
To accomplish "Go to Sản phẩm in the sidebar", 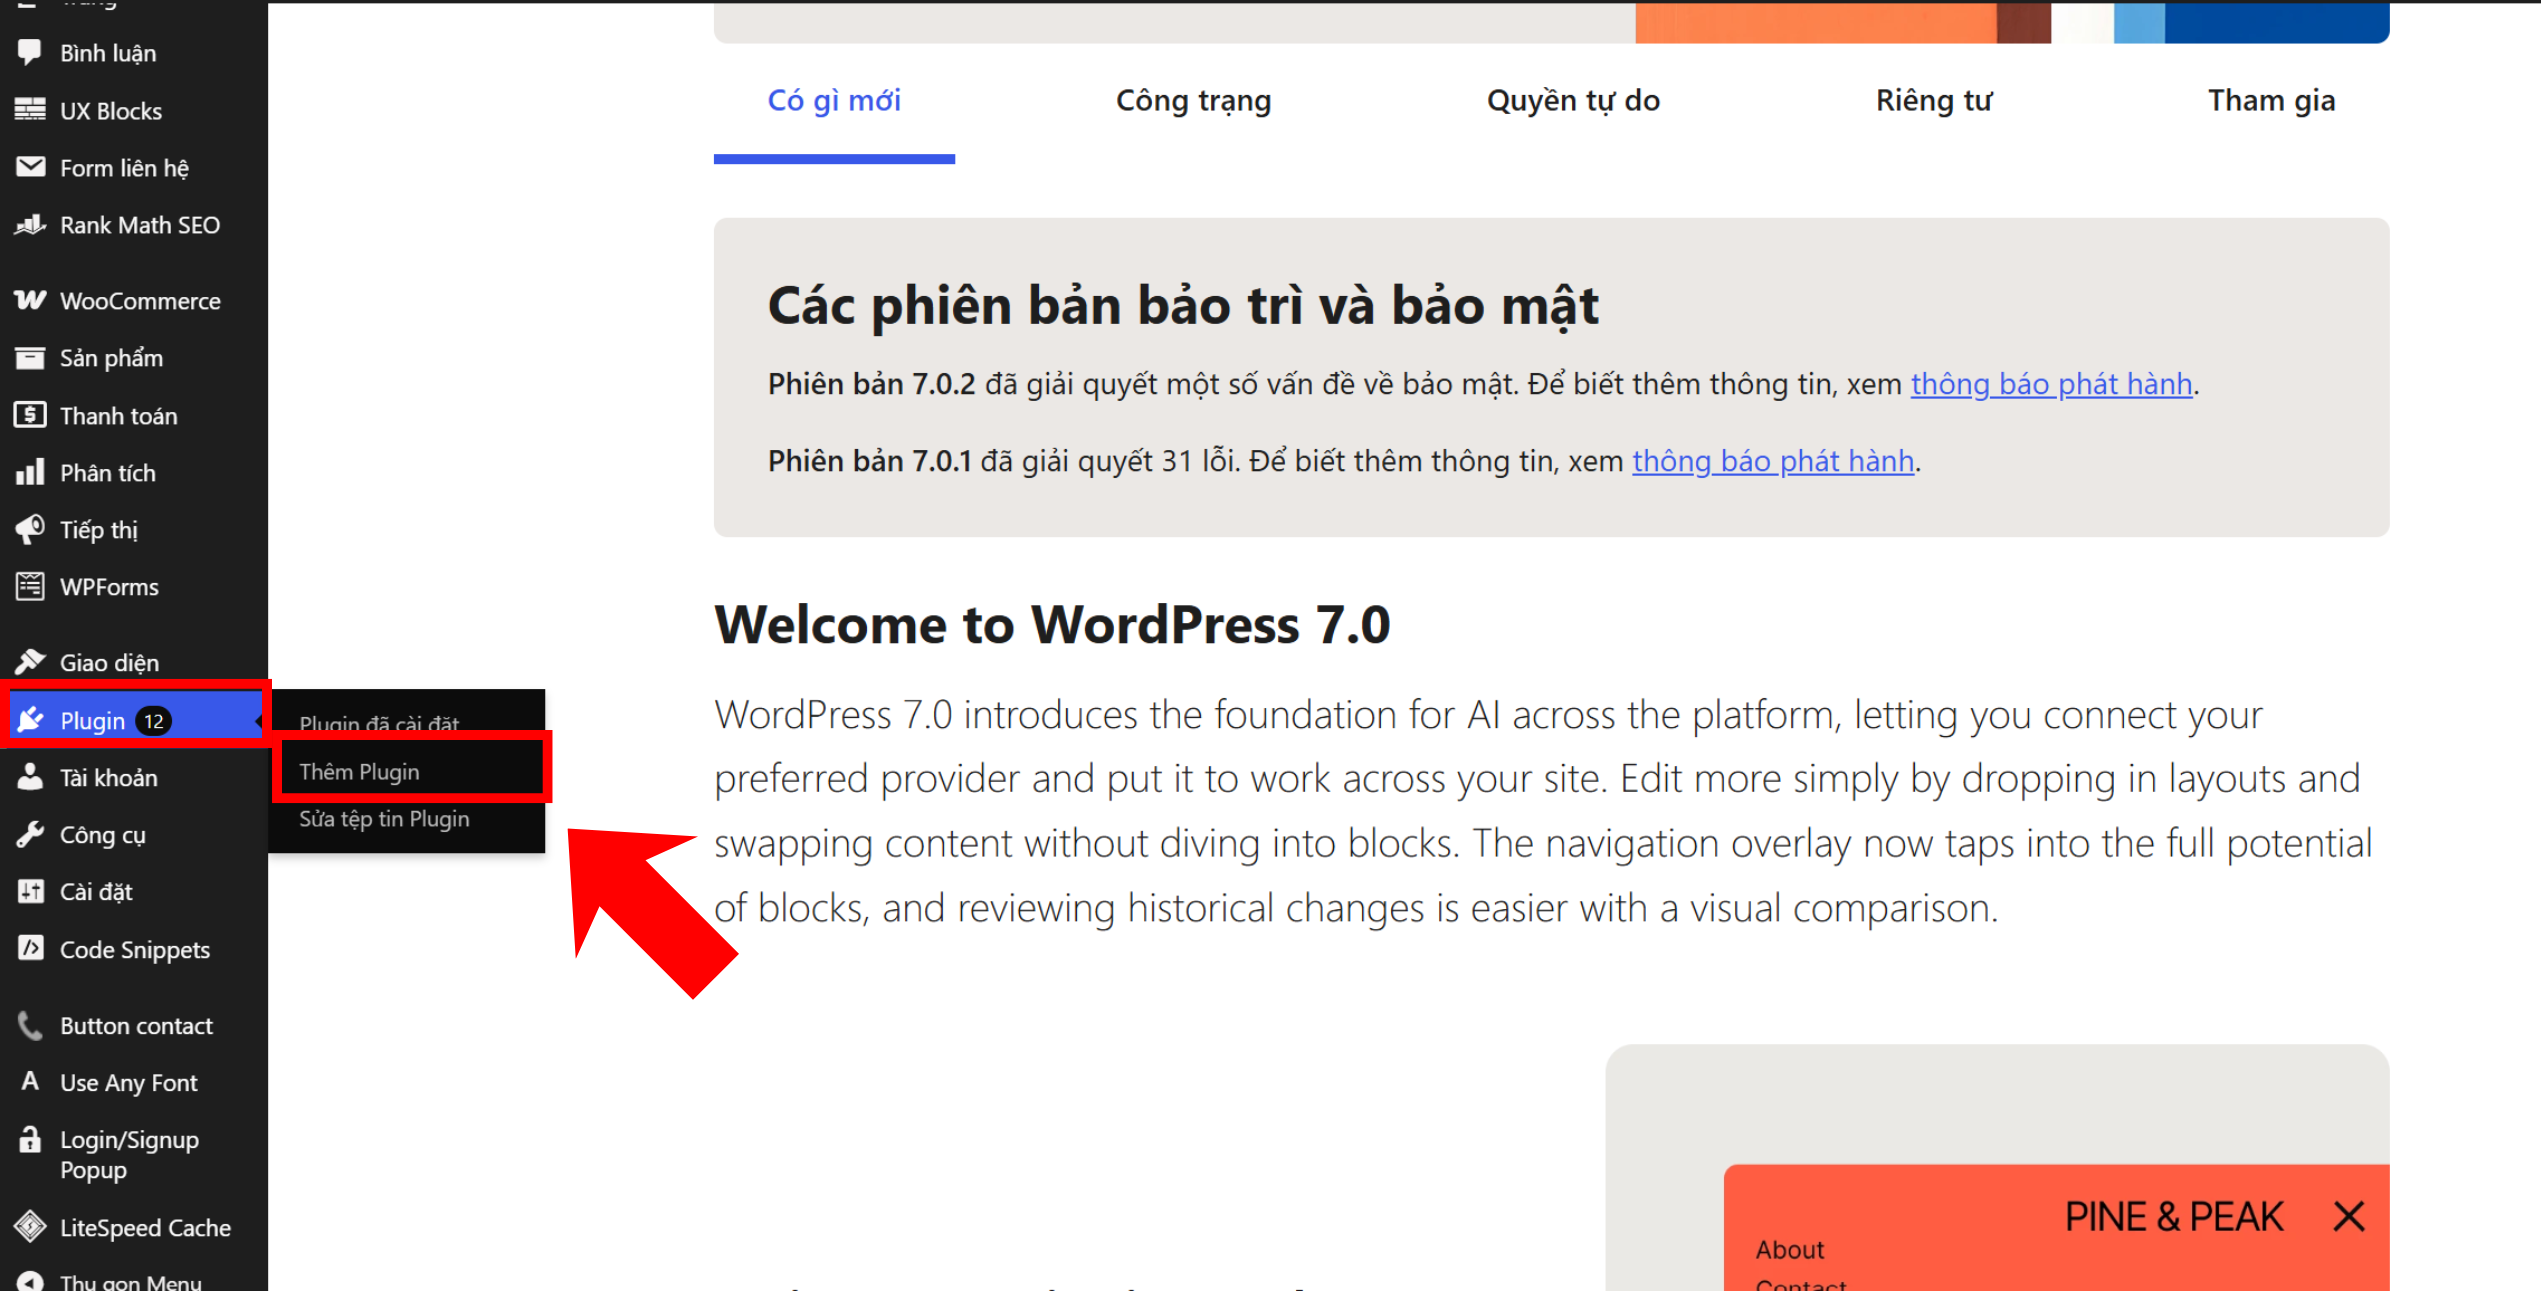I will 134,357.
